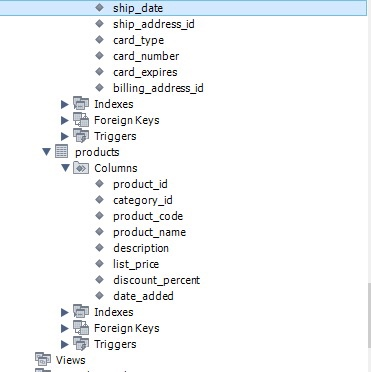
Task: Select the list_price column
Action: (136, 264)
